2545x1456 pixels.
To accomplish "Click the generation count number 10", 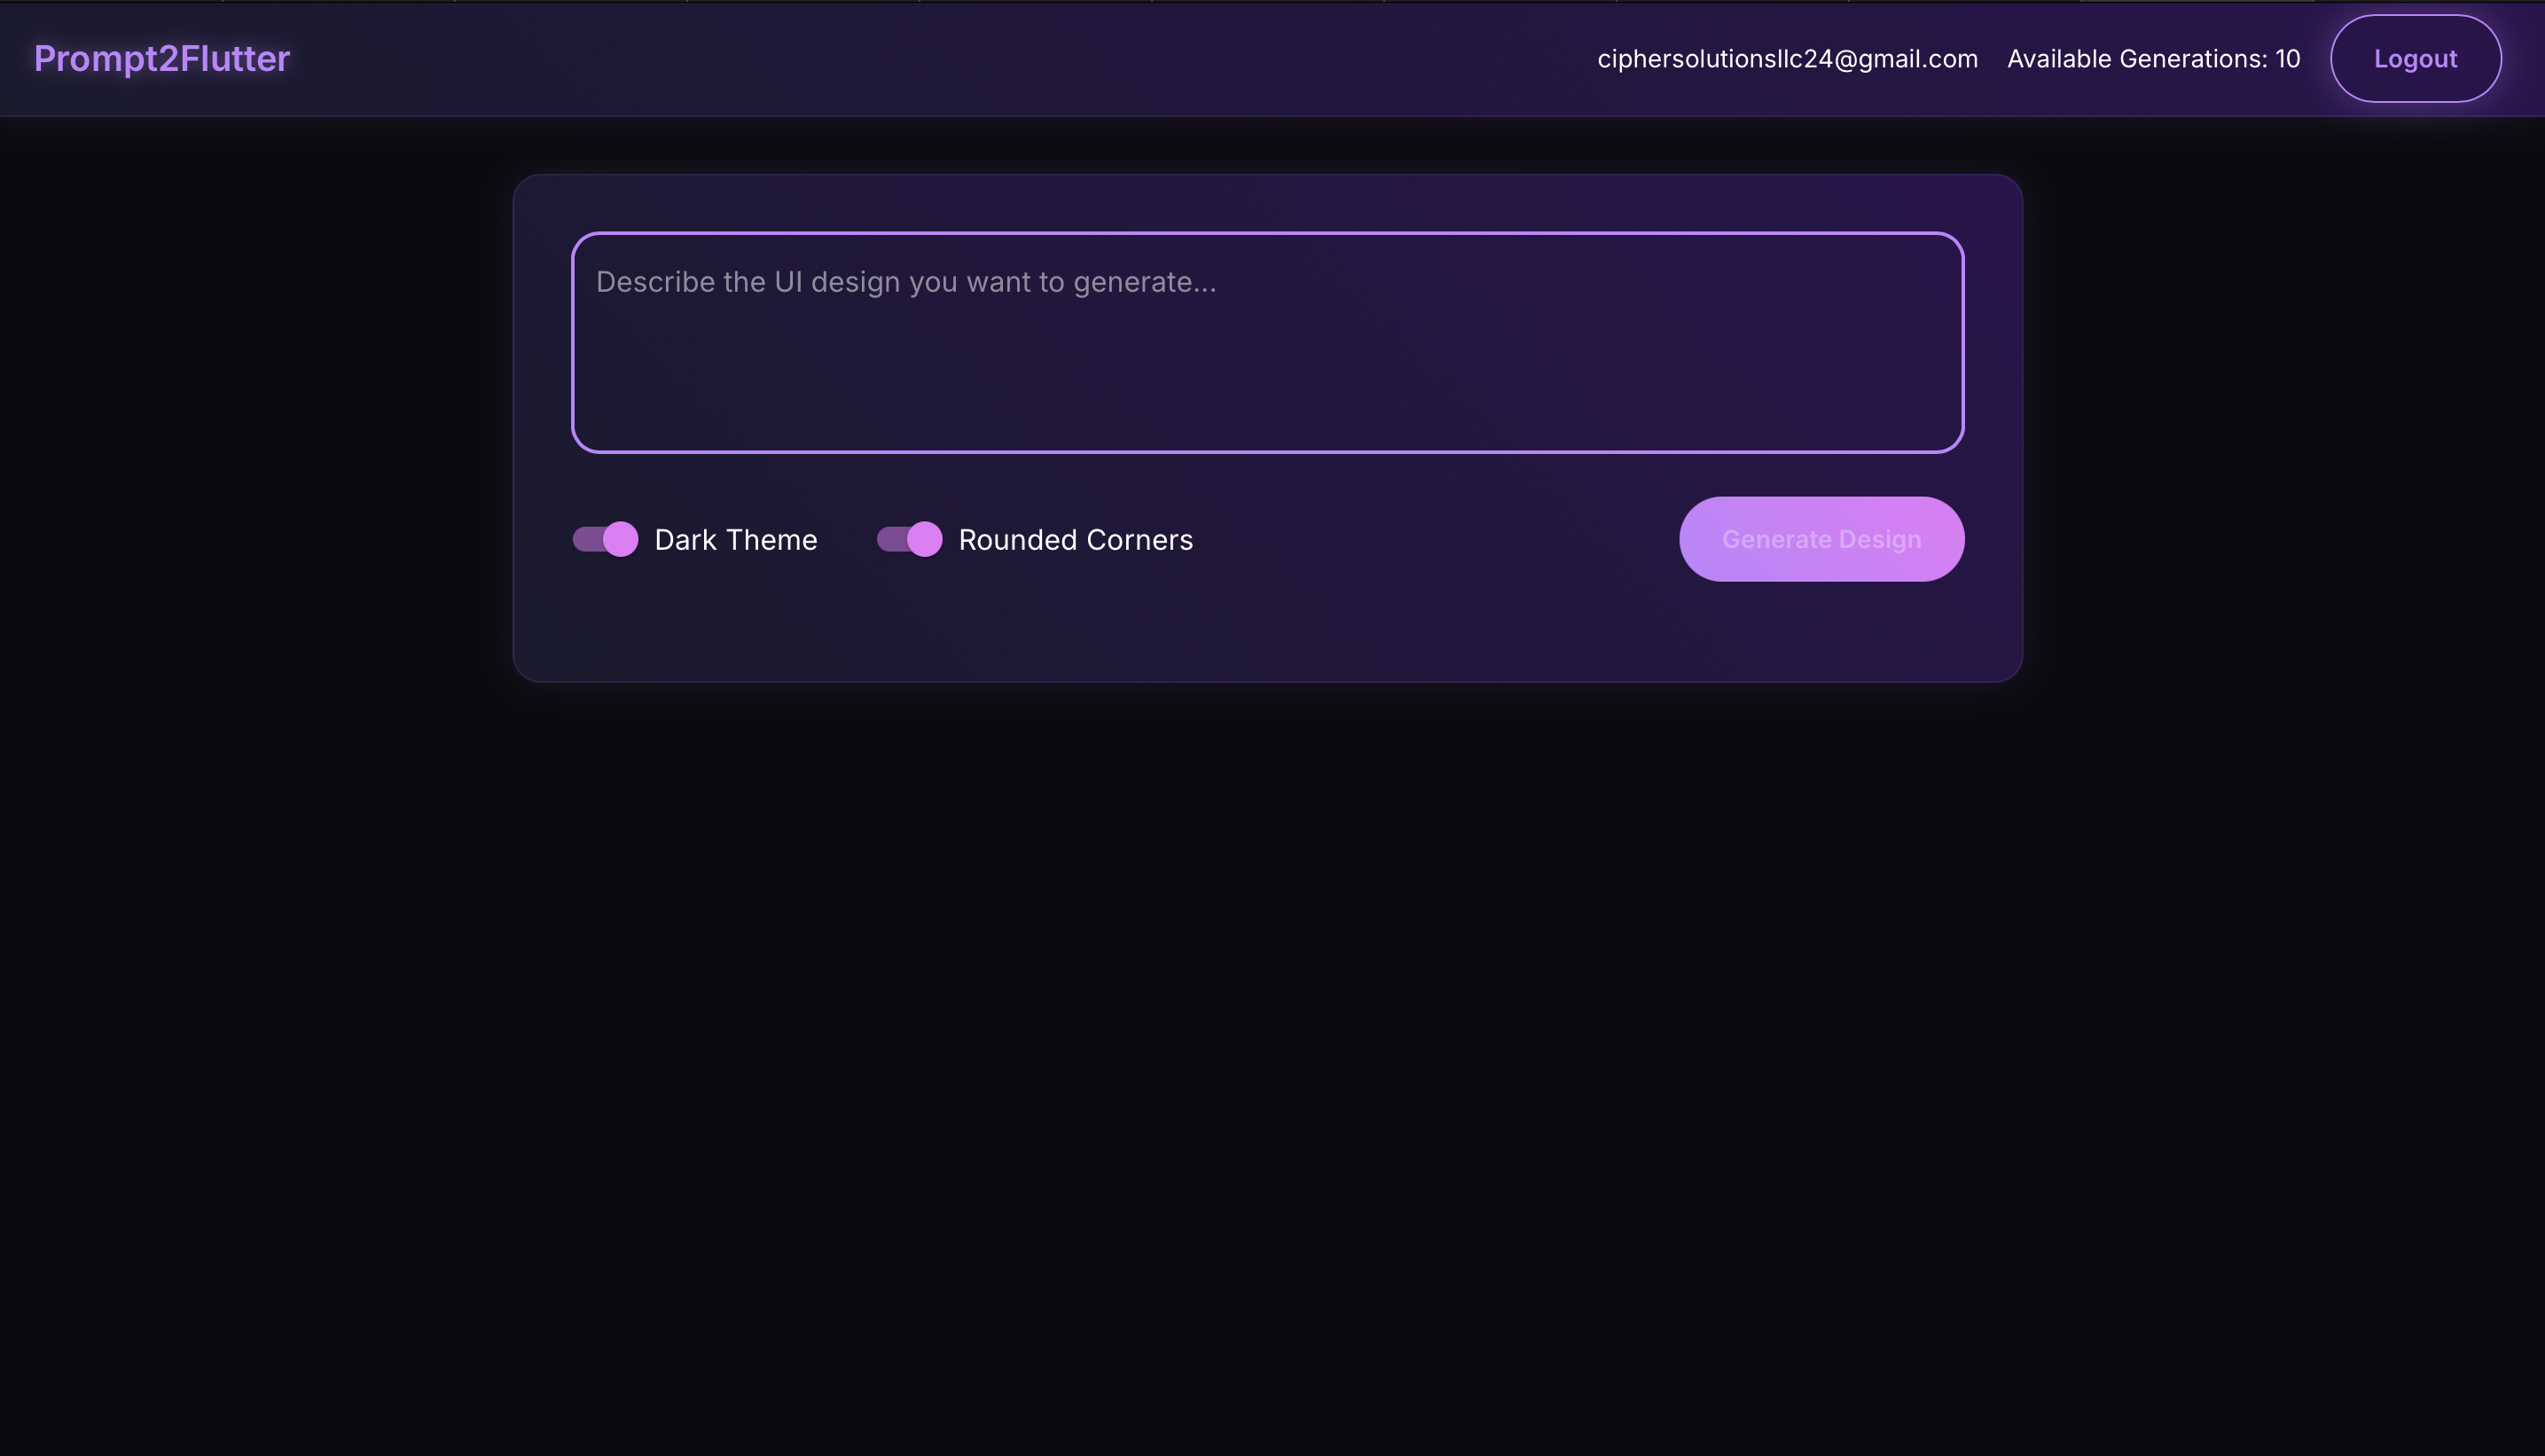I will click(x=2288, y=59).
